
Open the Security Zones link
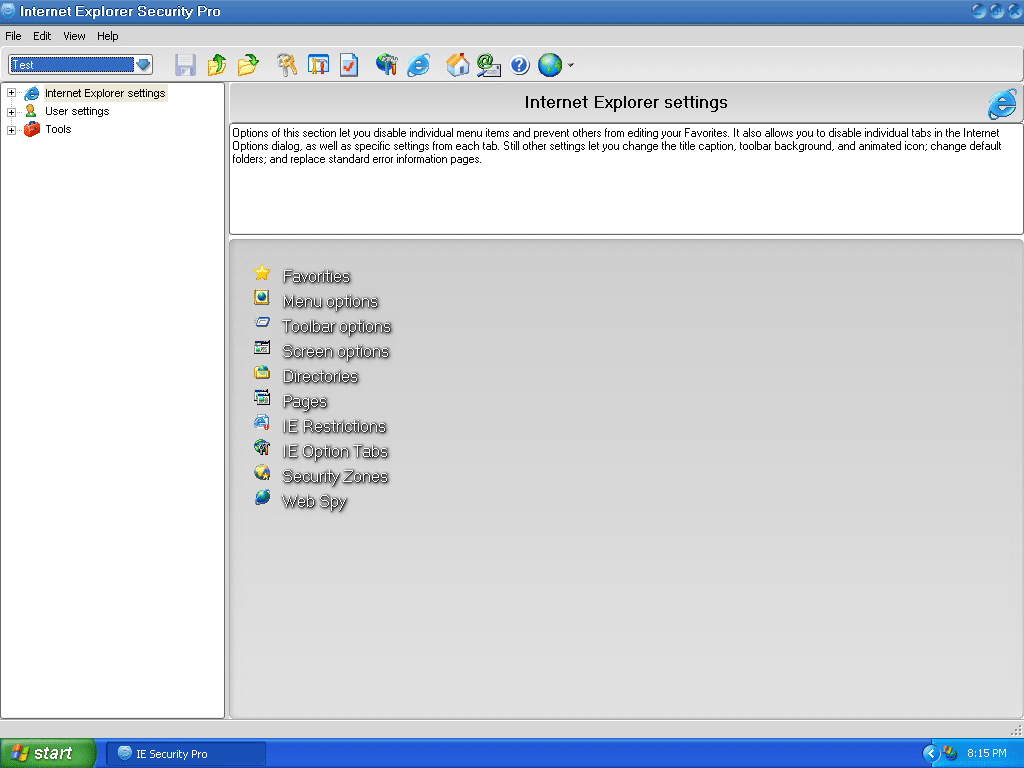(335, 476)
